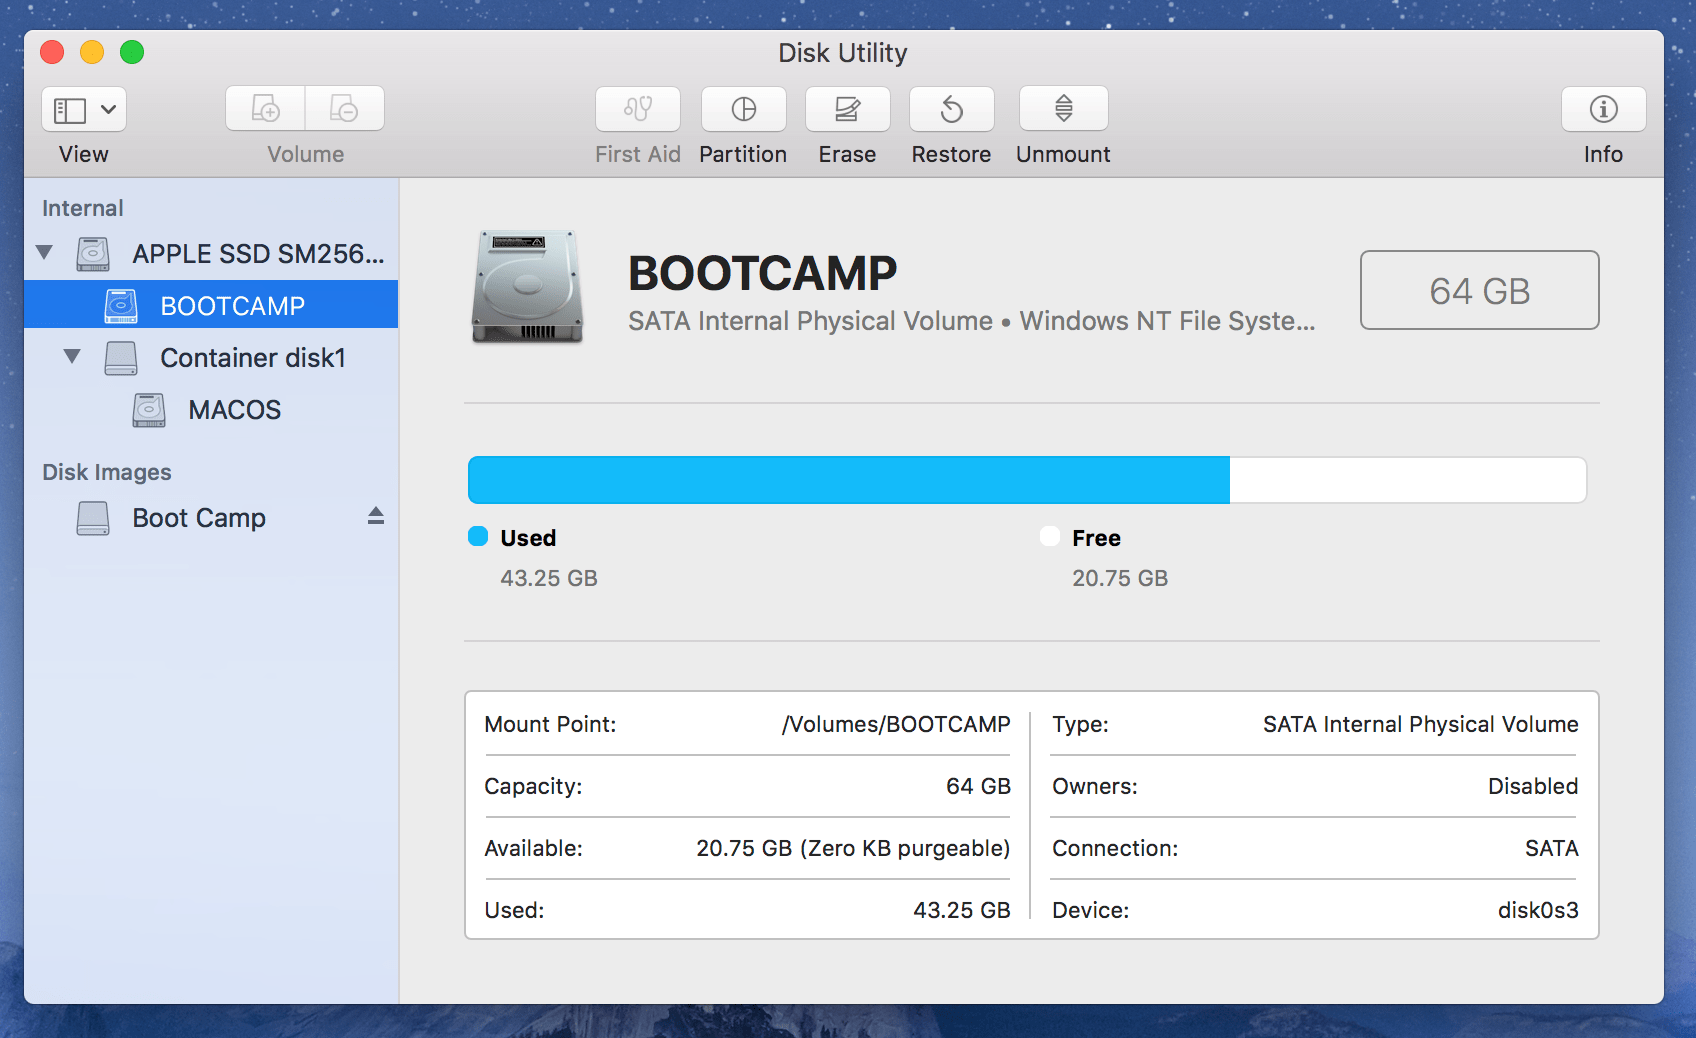1696x1038 pixels.
Task: Click the Restore toolbar label
Action: coord(951,154)
